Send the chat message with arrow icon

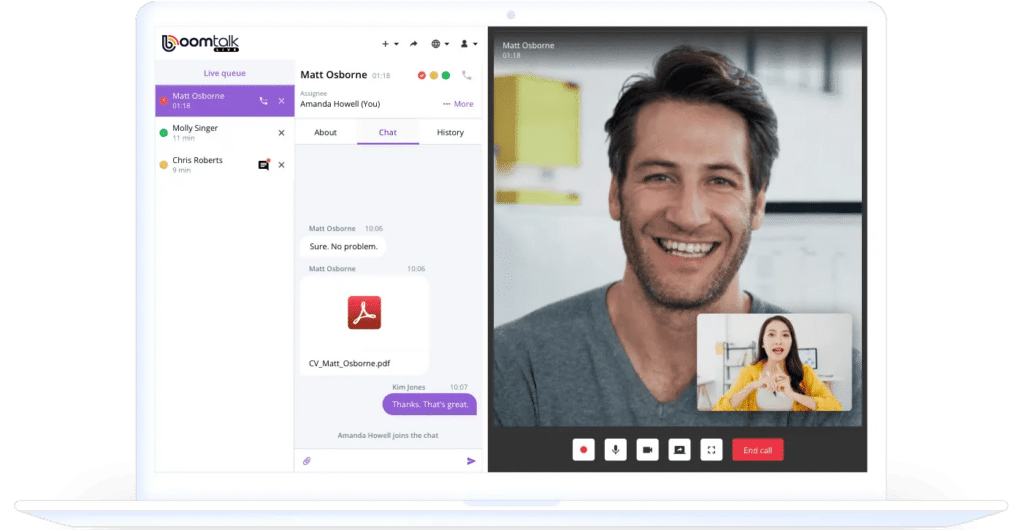coord(471,461)
